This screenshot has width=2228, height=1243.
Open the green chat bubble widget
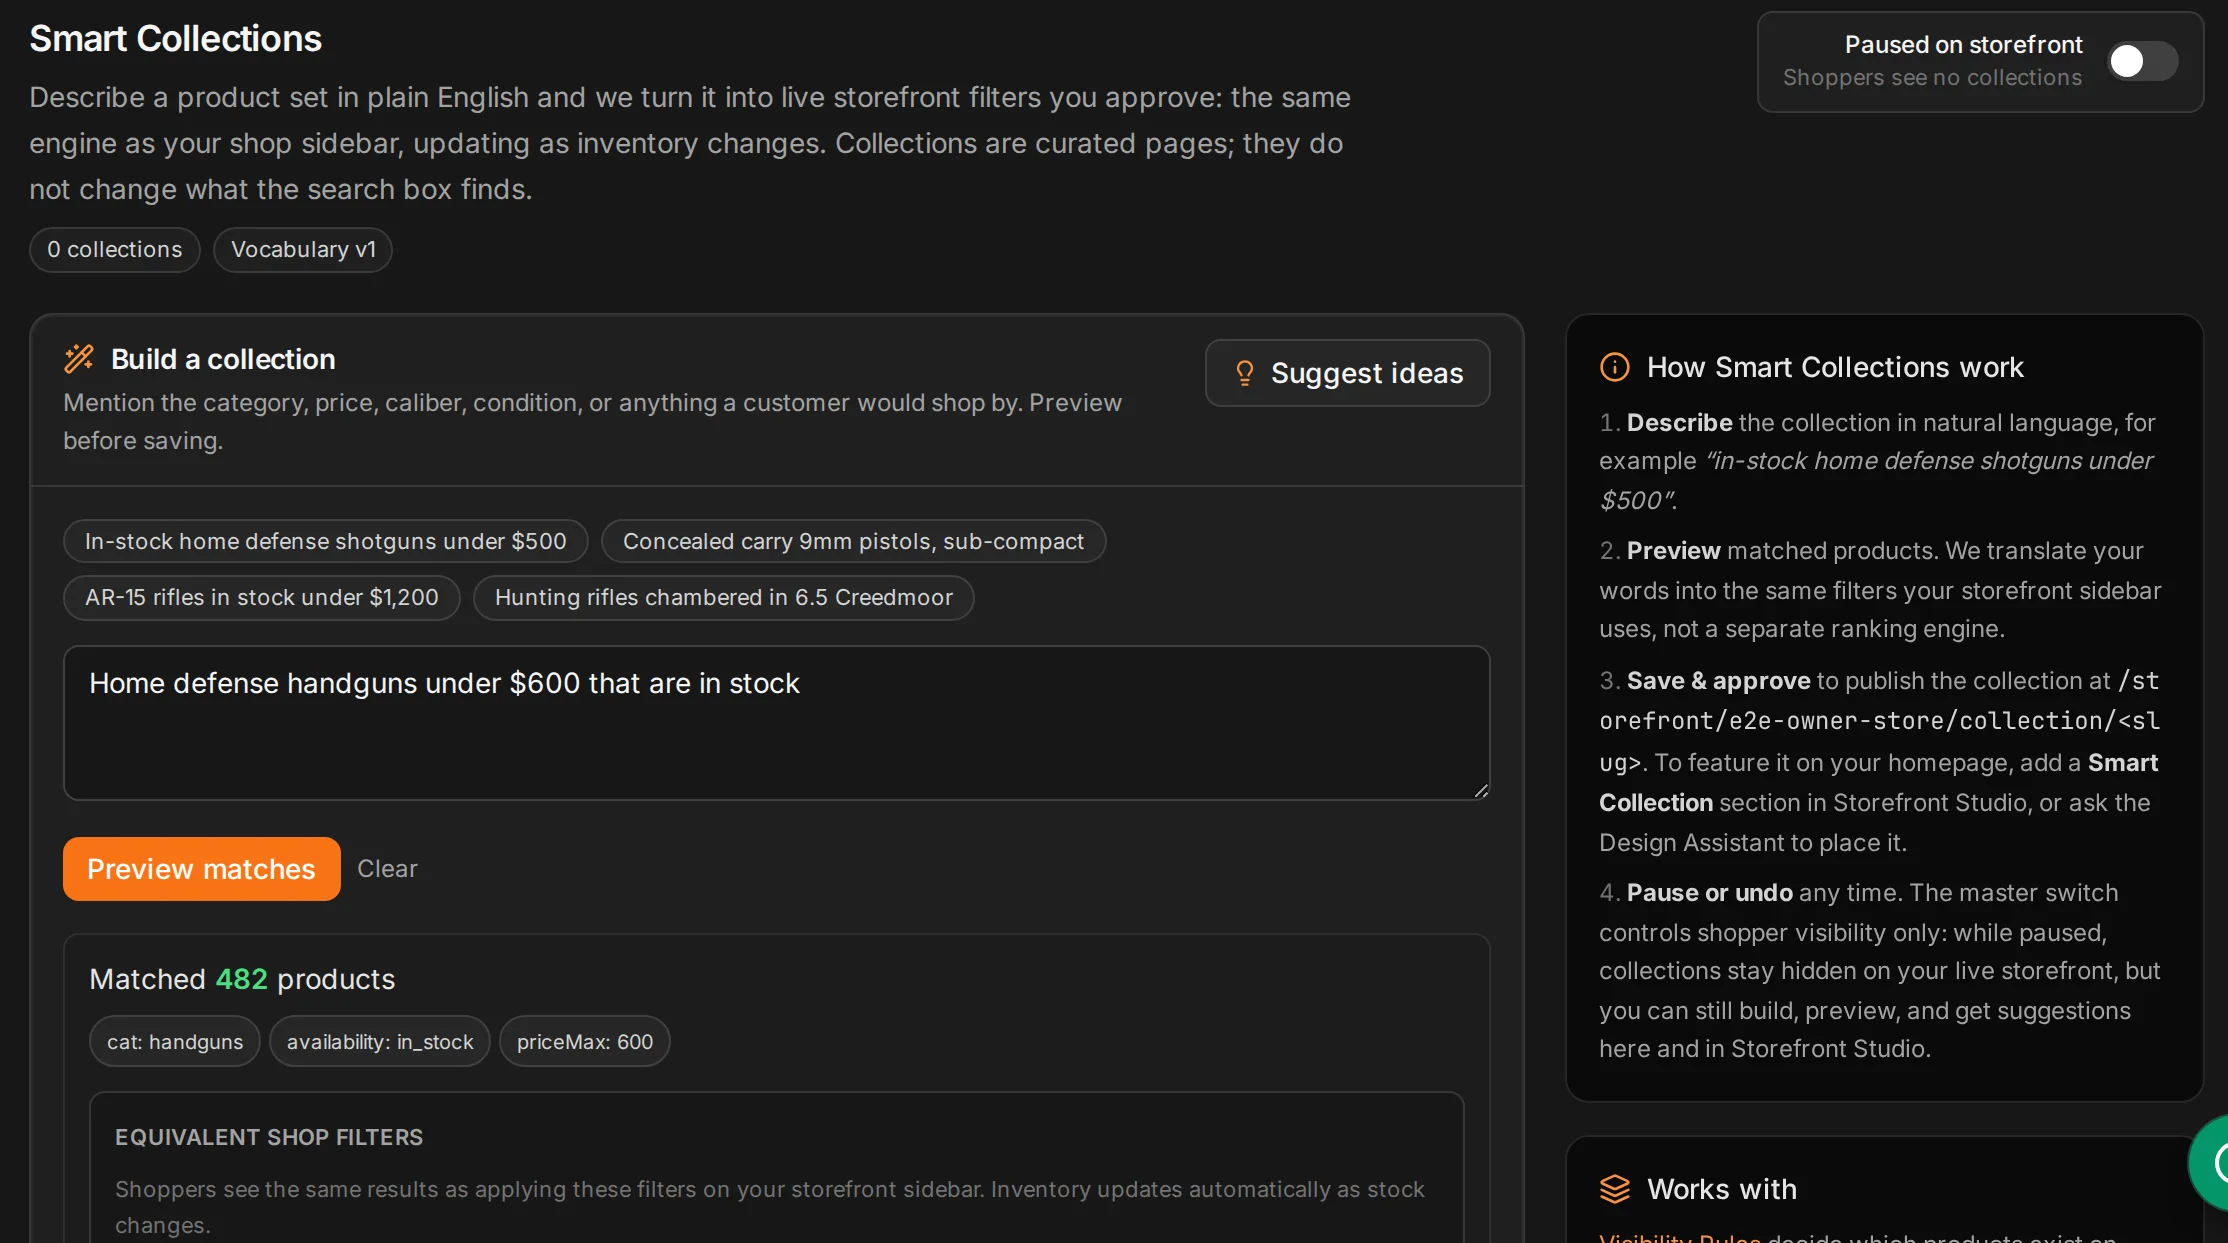2212,1163
